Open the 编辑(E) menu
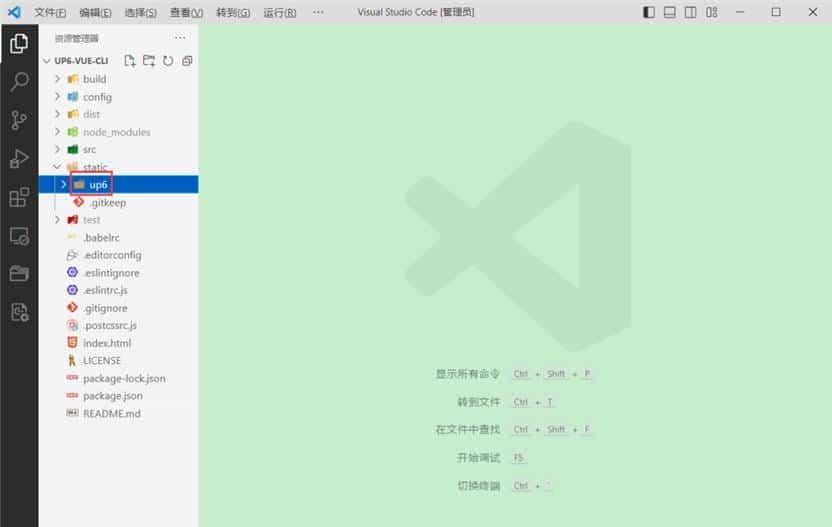The image size is (832, 527). (x=96, y=12)
